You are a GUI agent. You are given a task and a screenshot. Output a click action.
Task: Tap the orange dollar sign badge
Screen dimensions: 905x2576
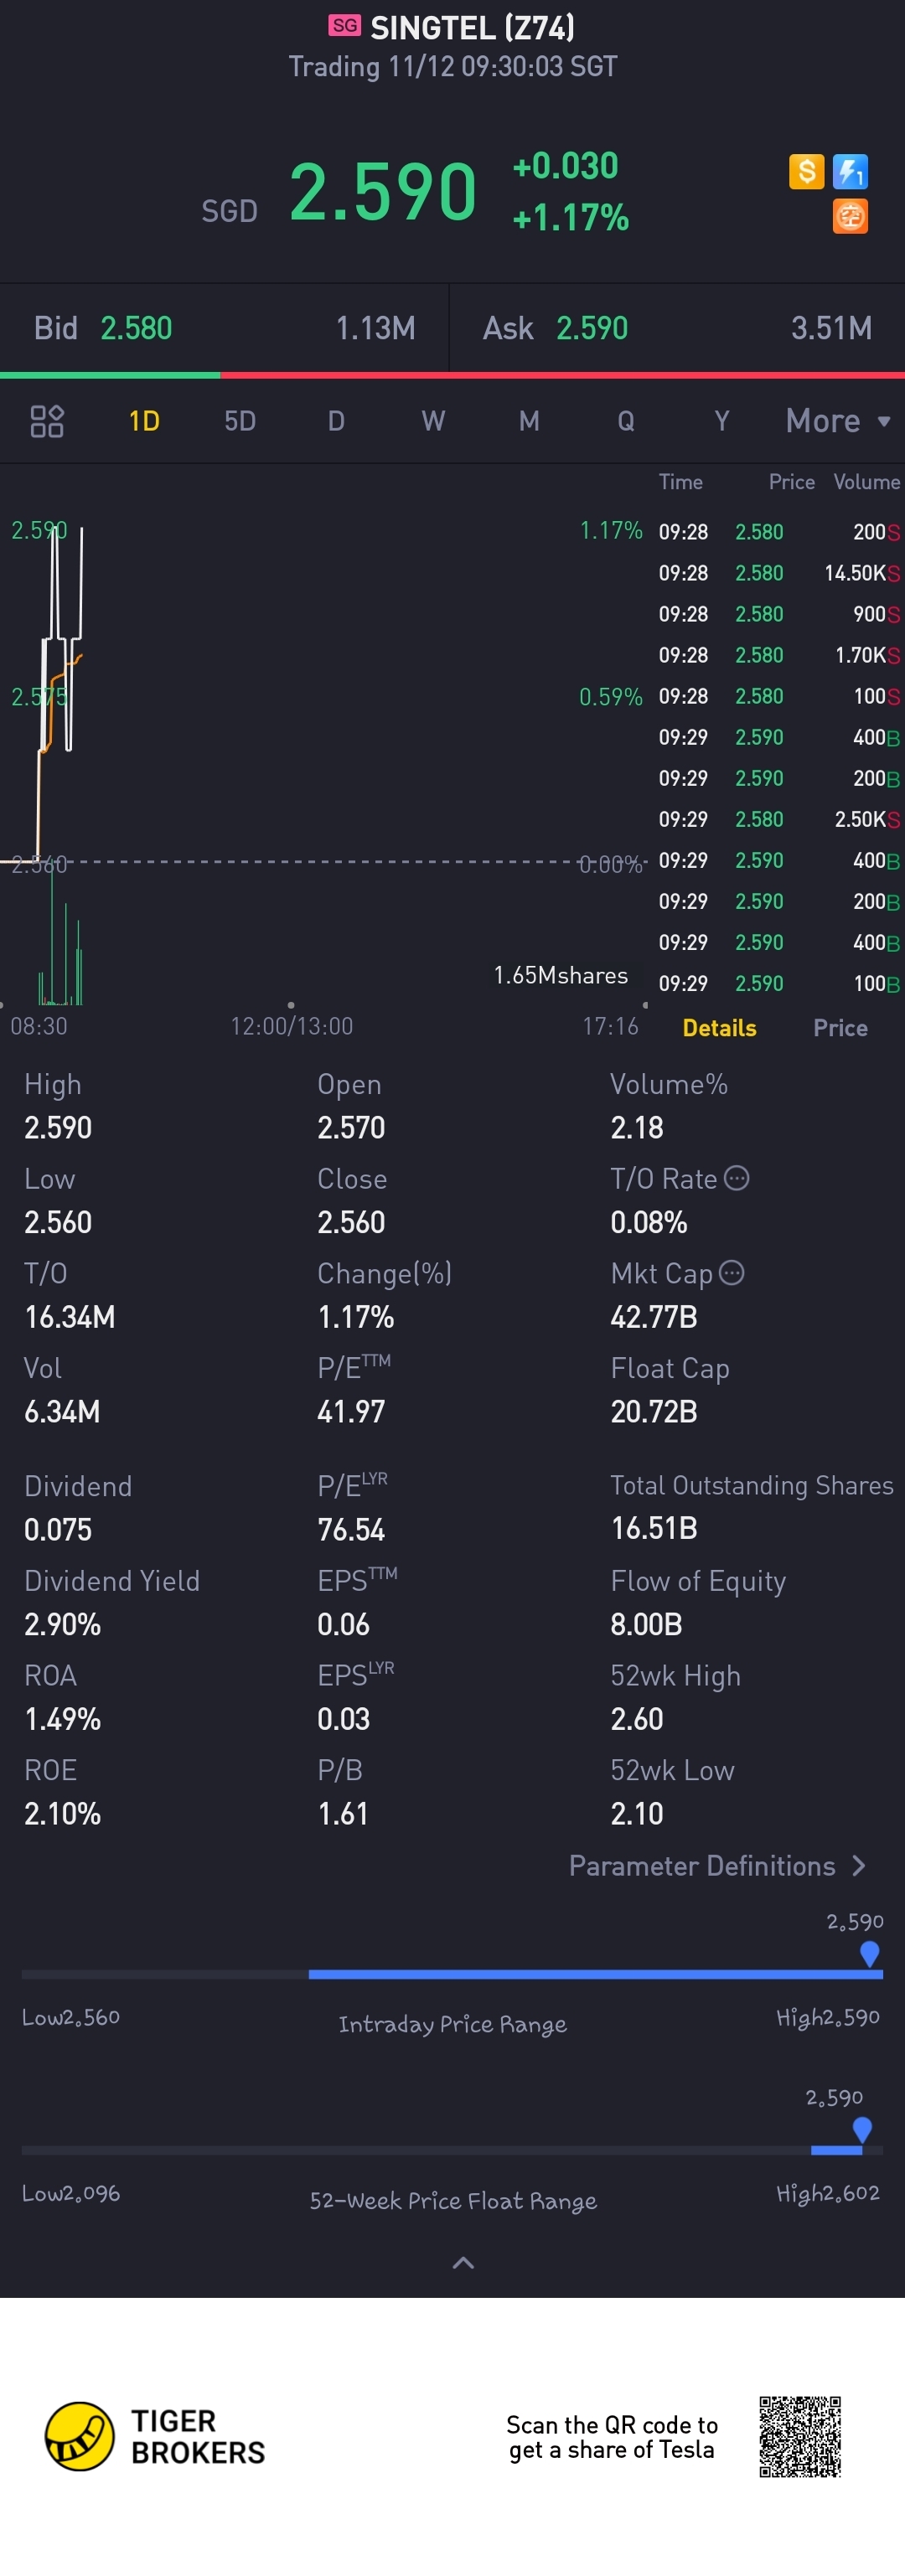coord(806,172)
